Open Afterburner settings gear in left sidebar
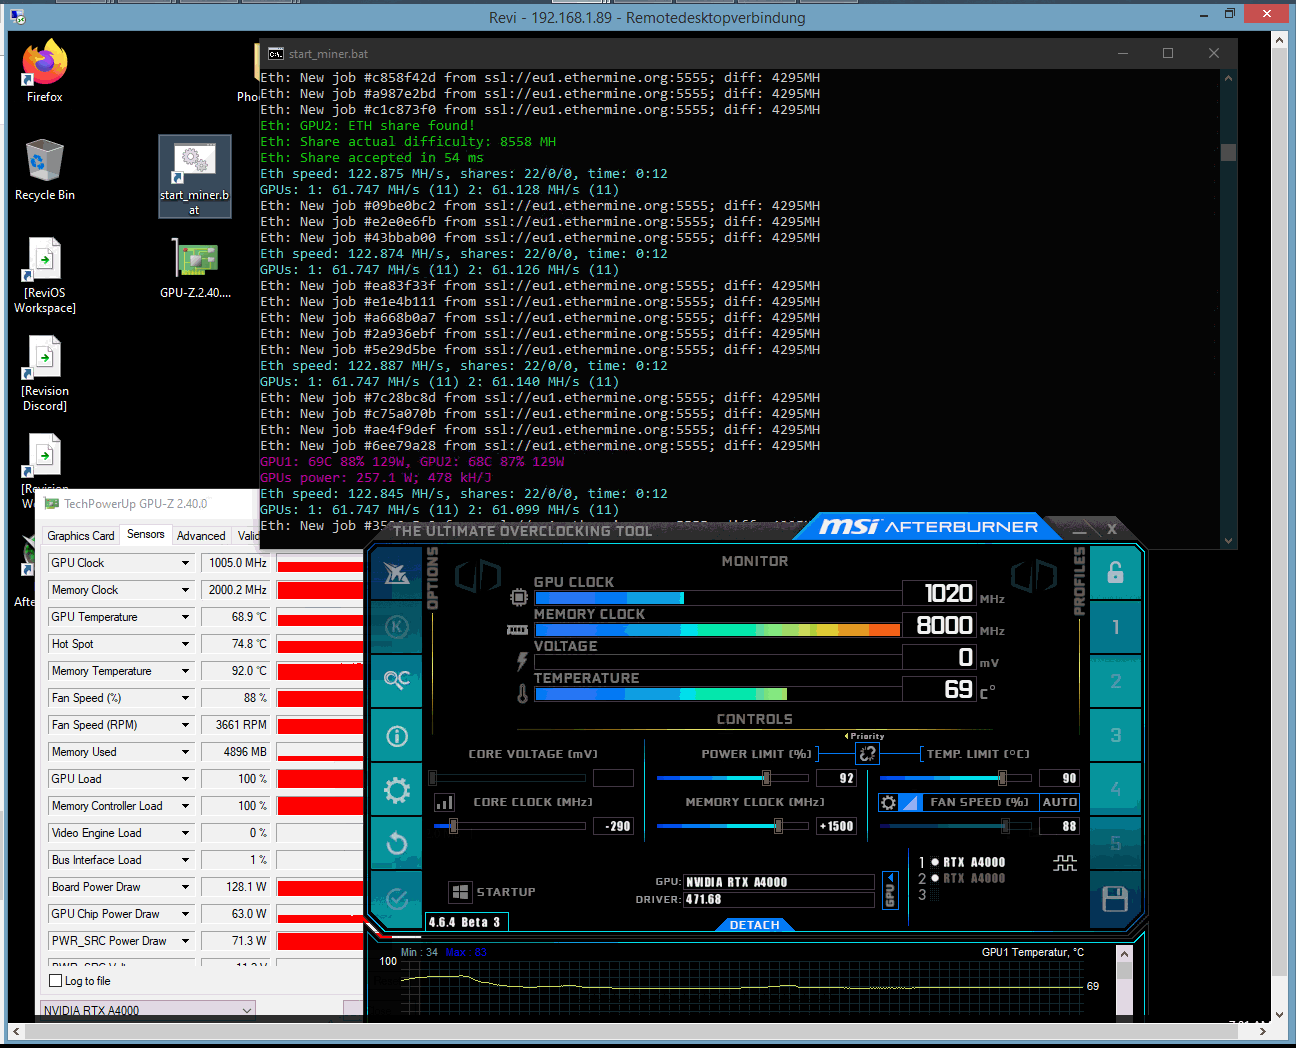Viewport: 1296px width, 1048px height. point(397,791)
